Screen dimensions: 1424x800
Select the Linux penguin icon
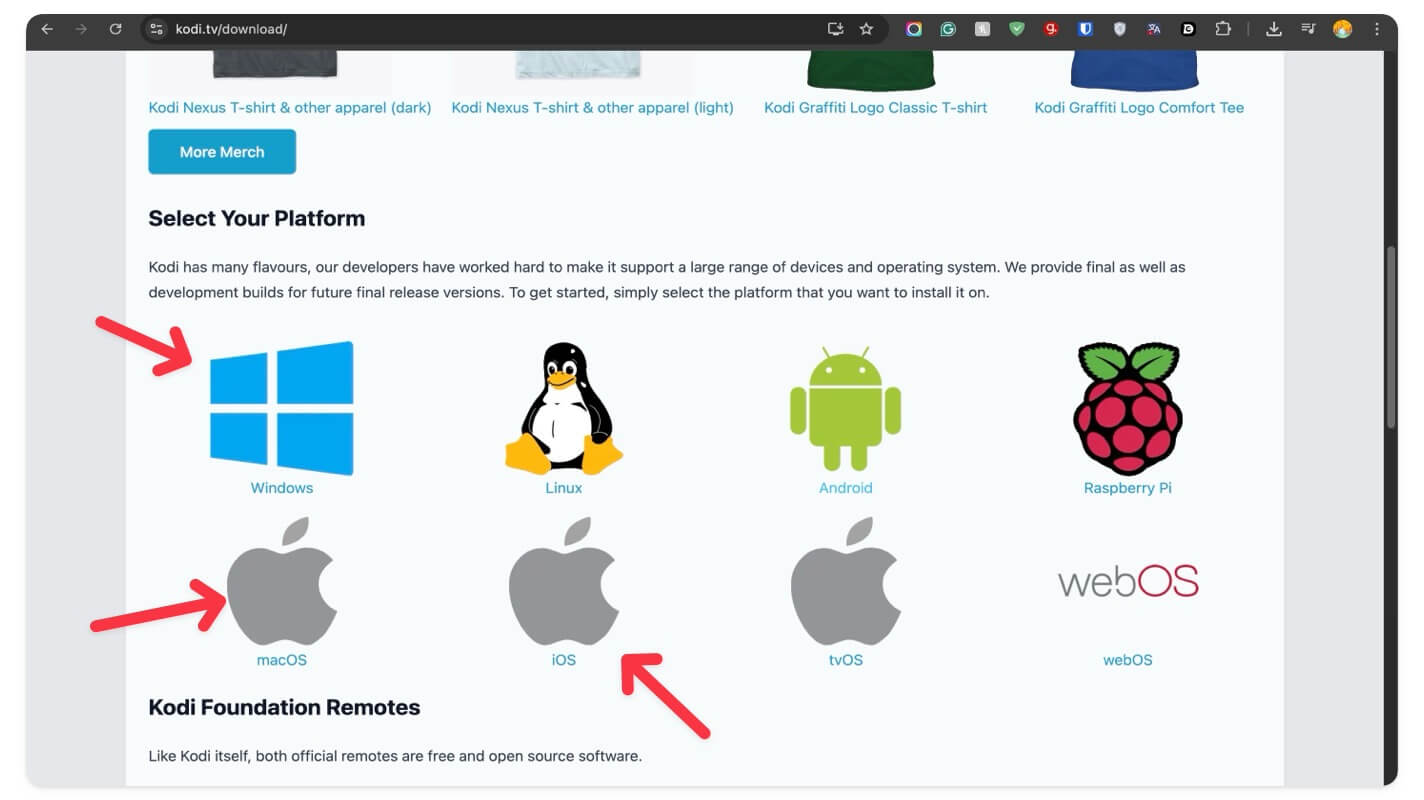[563, 408]
